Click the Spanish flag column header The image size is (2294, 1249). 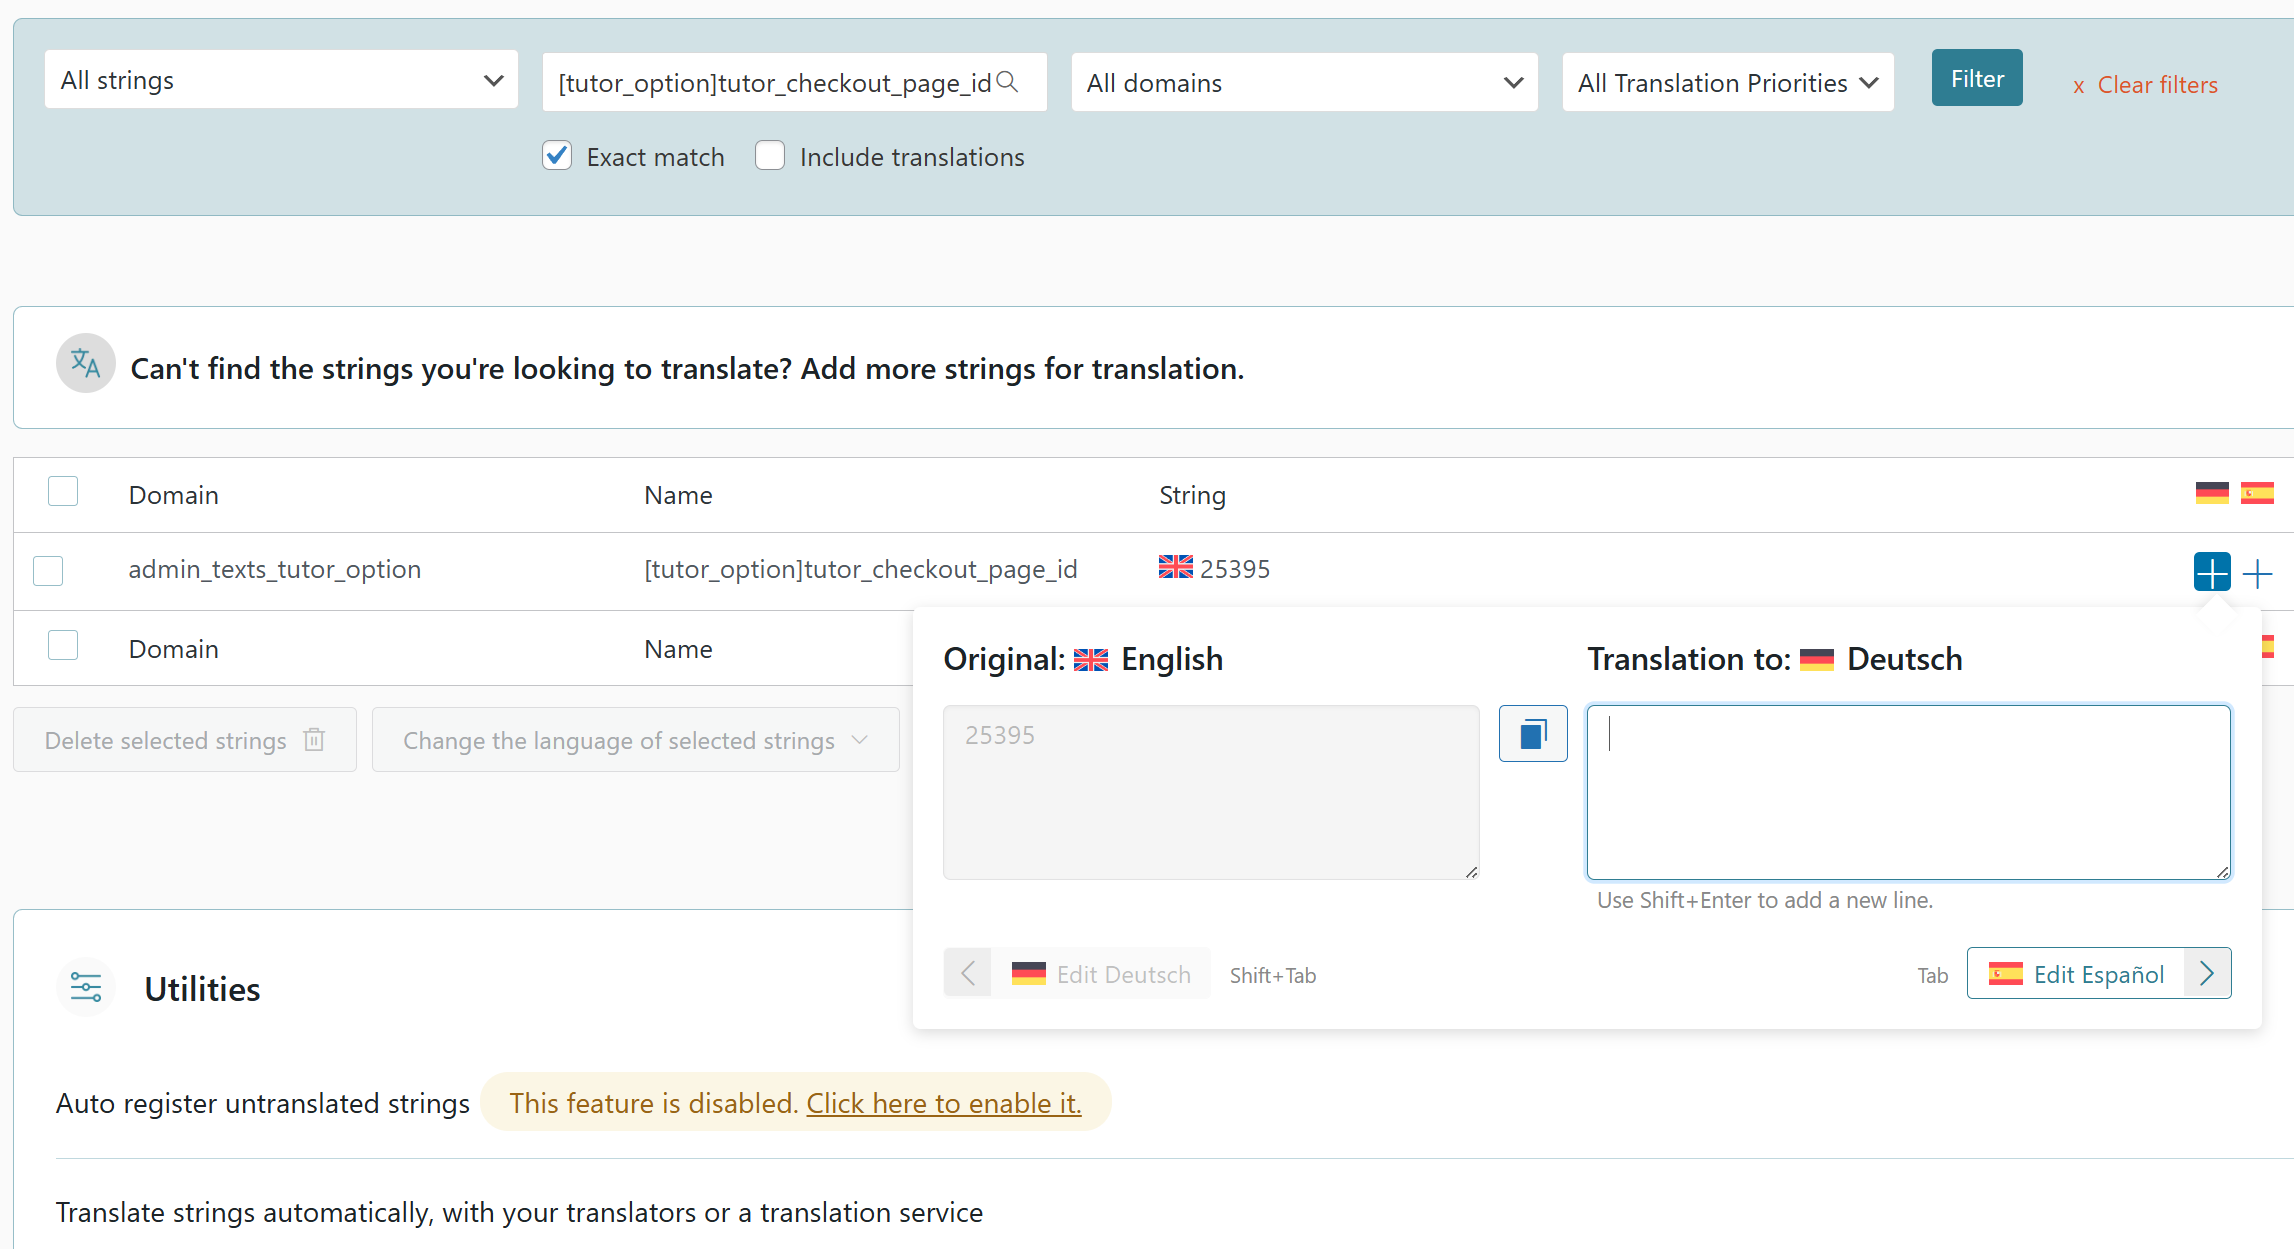(2257, 493)
